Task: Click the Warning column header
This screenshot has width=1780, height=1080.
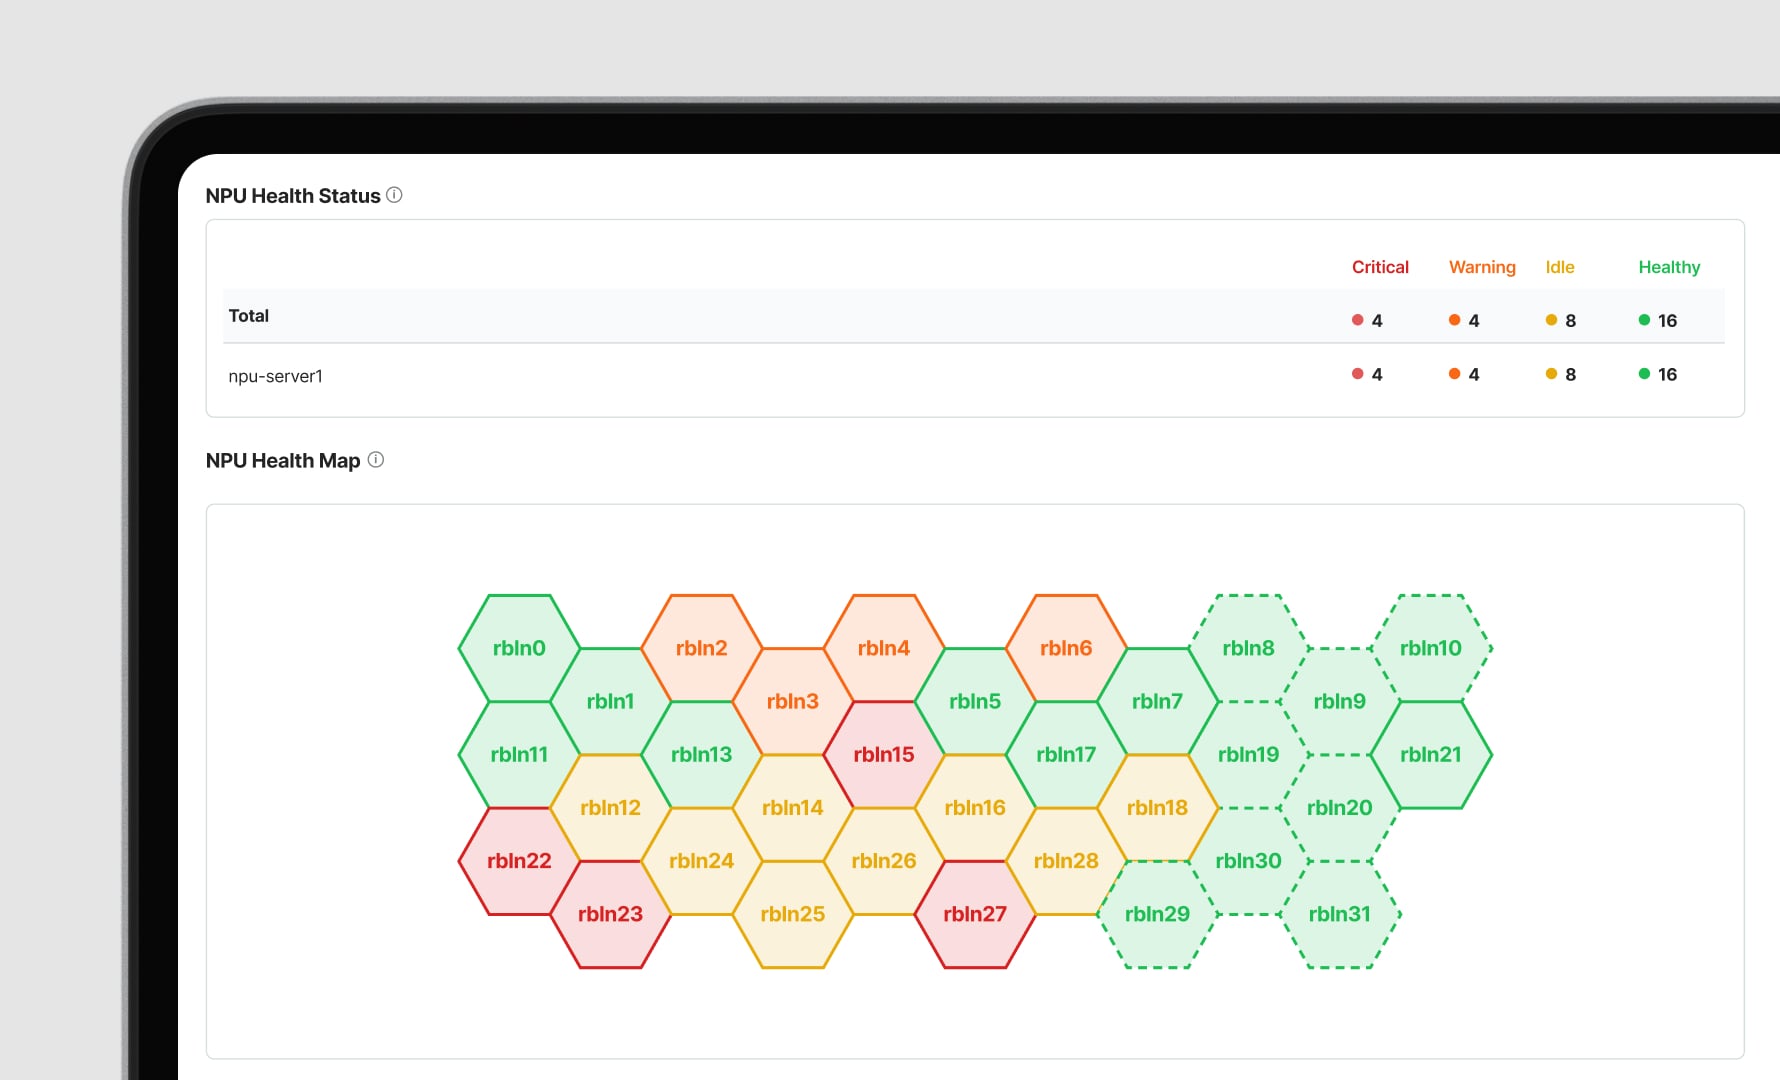Action: [1482, 267]
